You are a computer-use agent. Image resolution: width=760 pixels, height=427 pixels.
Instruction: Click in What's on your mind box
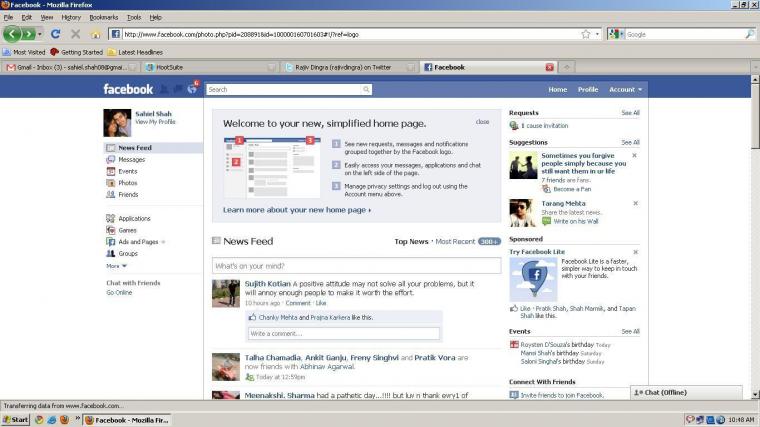click(x=357, y=266)
